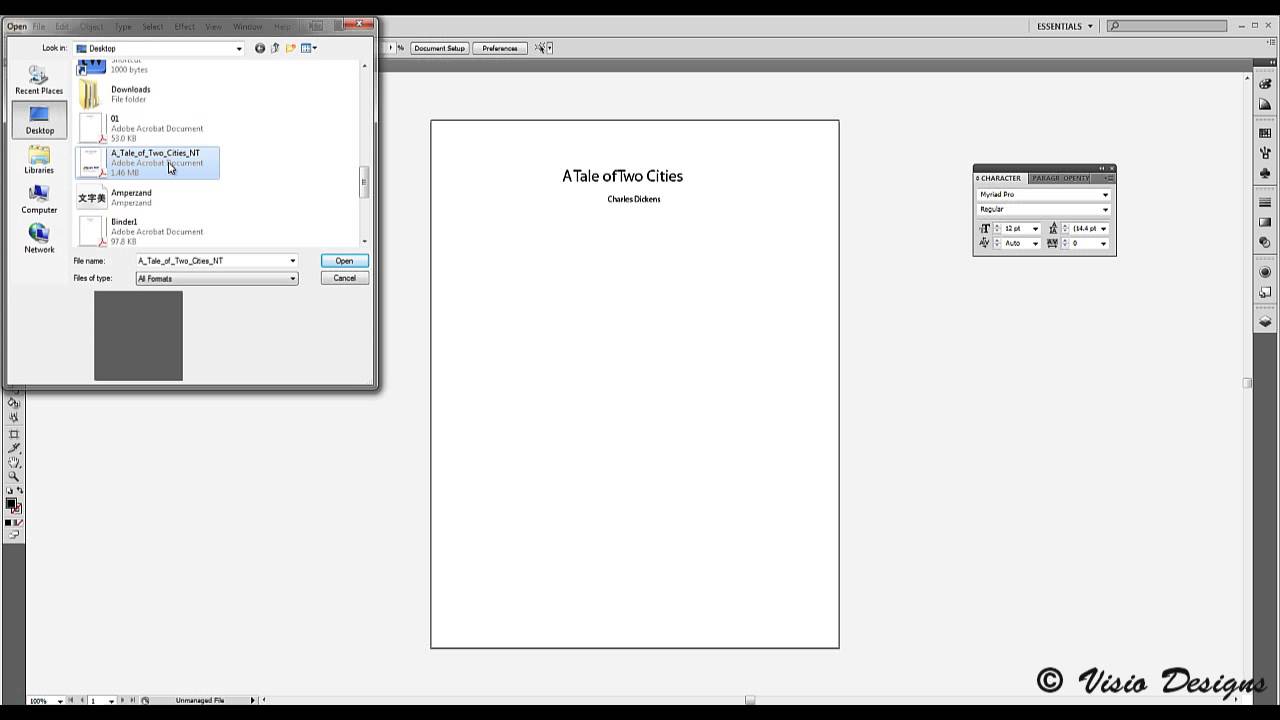Click the small black Color mode button
This screenshot has width=1280, height=720.
8,522
